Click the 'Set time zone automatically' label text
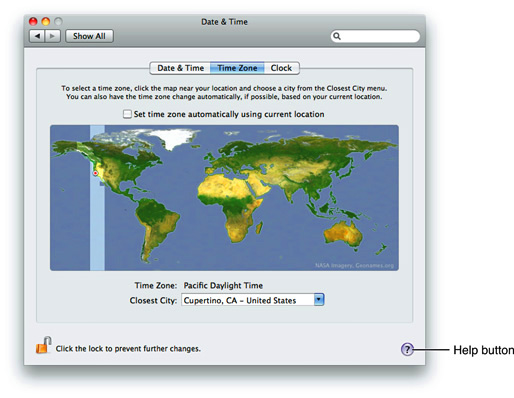 (229, 114)
